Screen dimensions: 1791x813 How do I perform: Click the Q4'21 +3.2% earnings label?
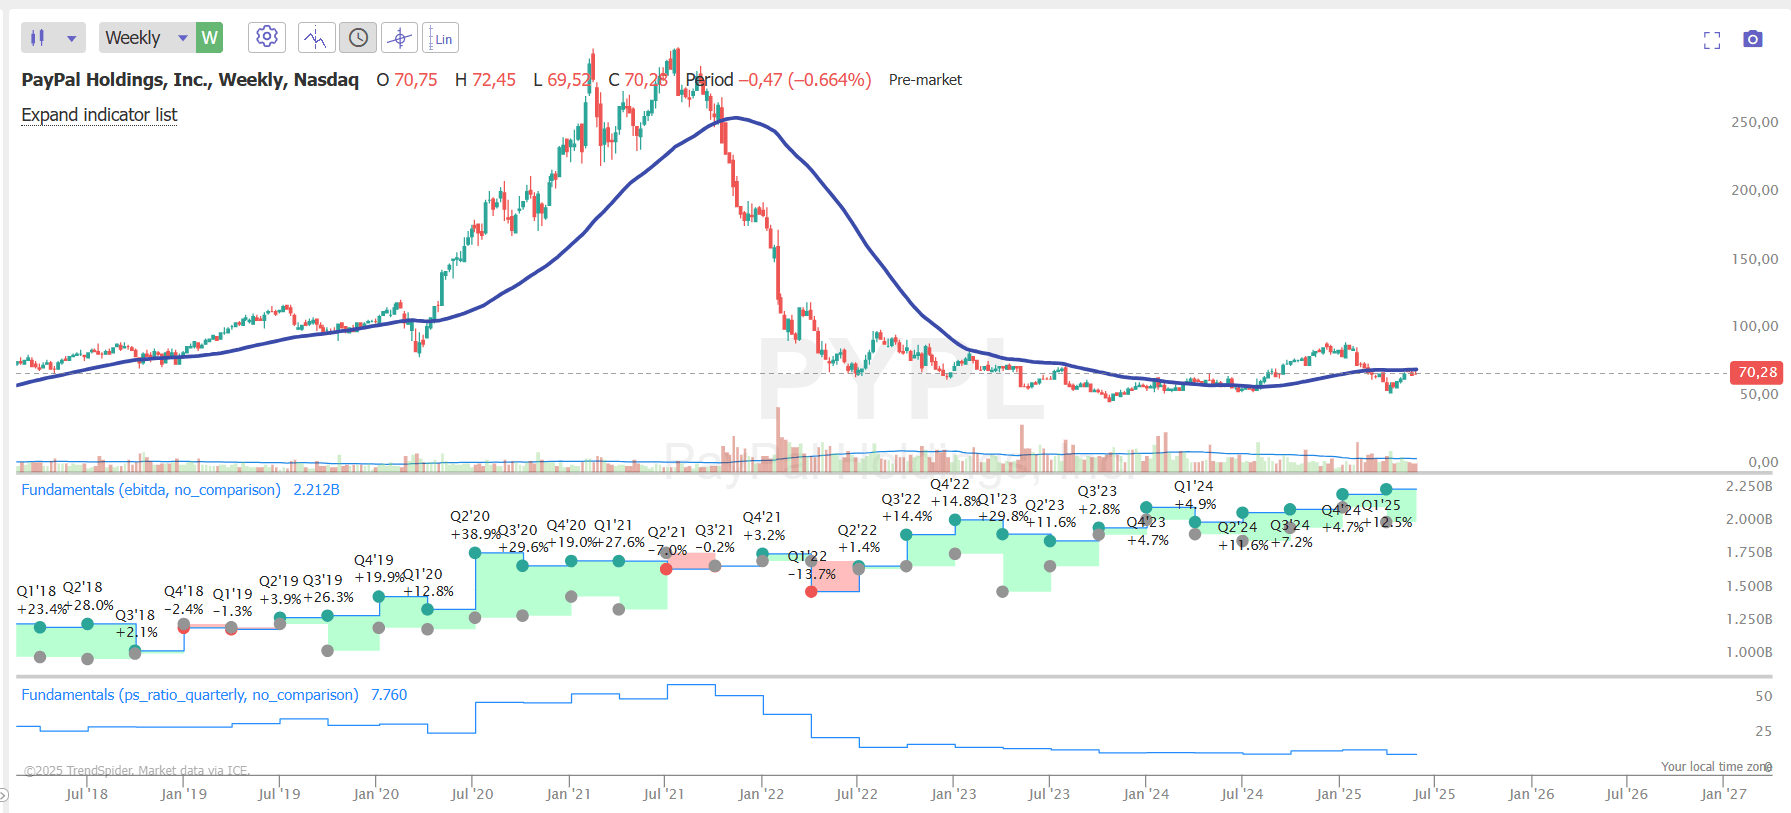point(763,526)
